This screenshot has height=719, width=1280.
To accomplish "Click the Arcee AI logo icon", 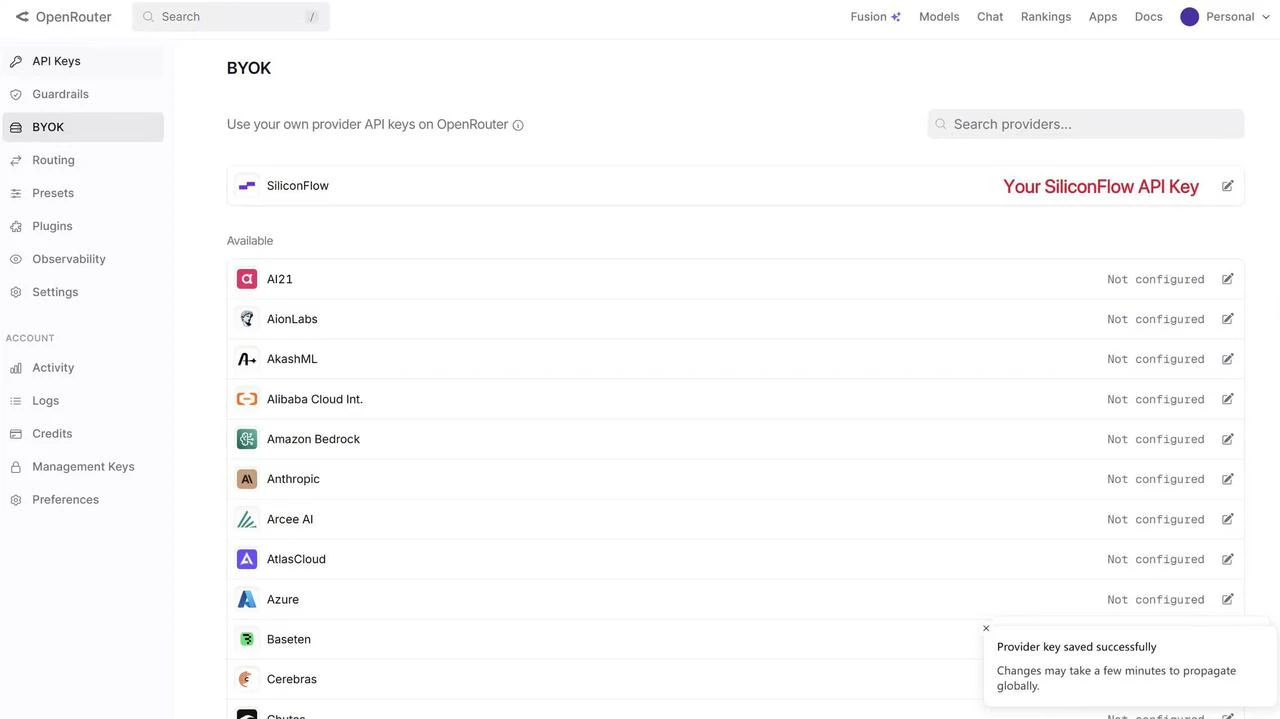I will [247, 519].
